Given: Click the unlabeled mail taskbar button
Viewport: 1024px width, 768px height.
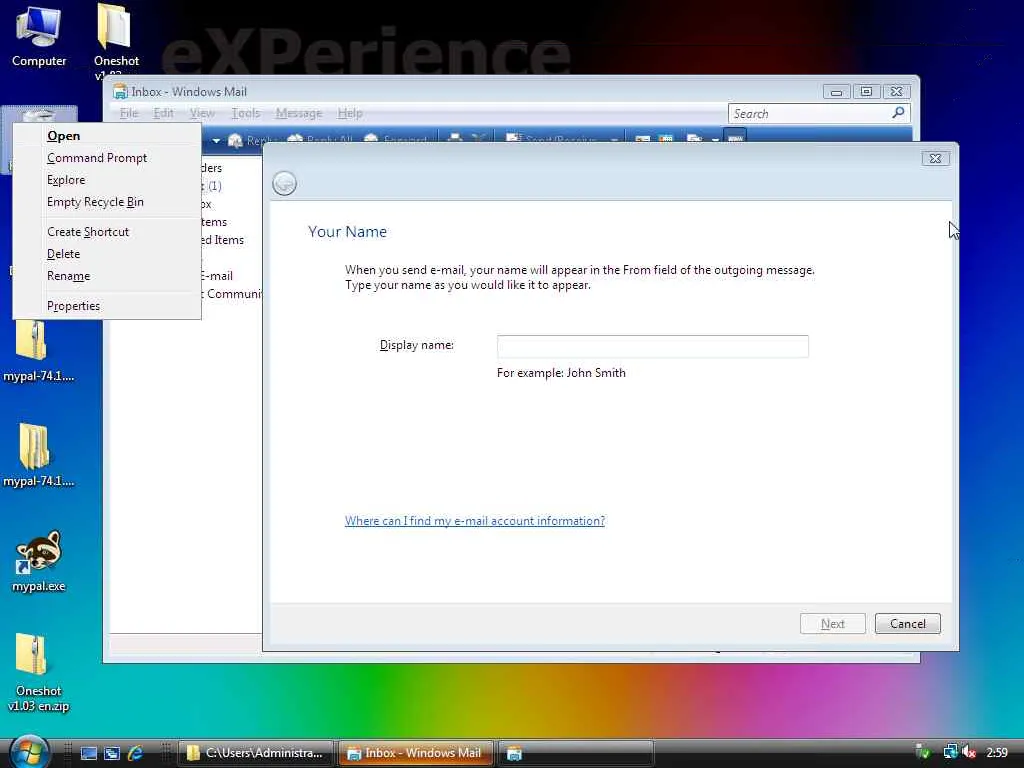Looking at the screenshot, I should 576,753.
